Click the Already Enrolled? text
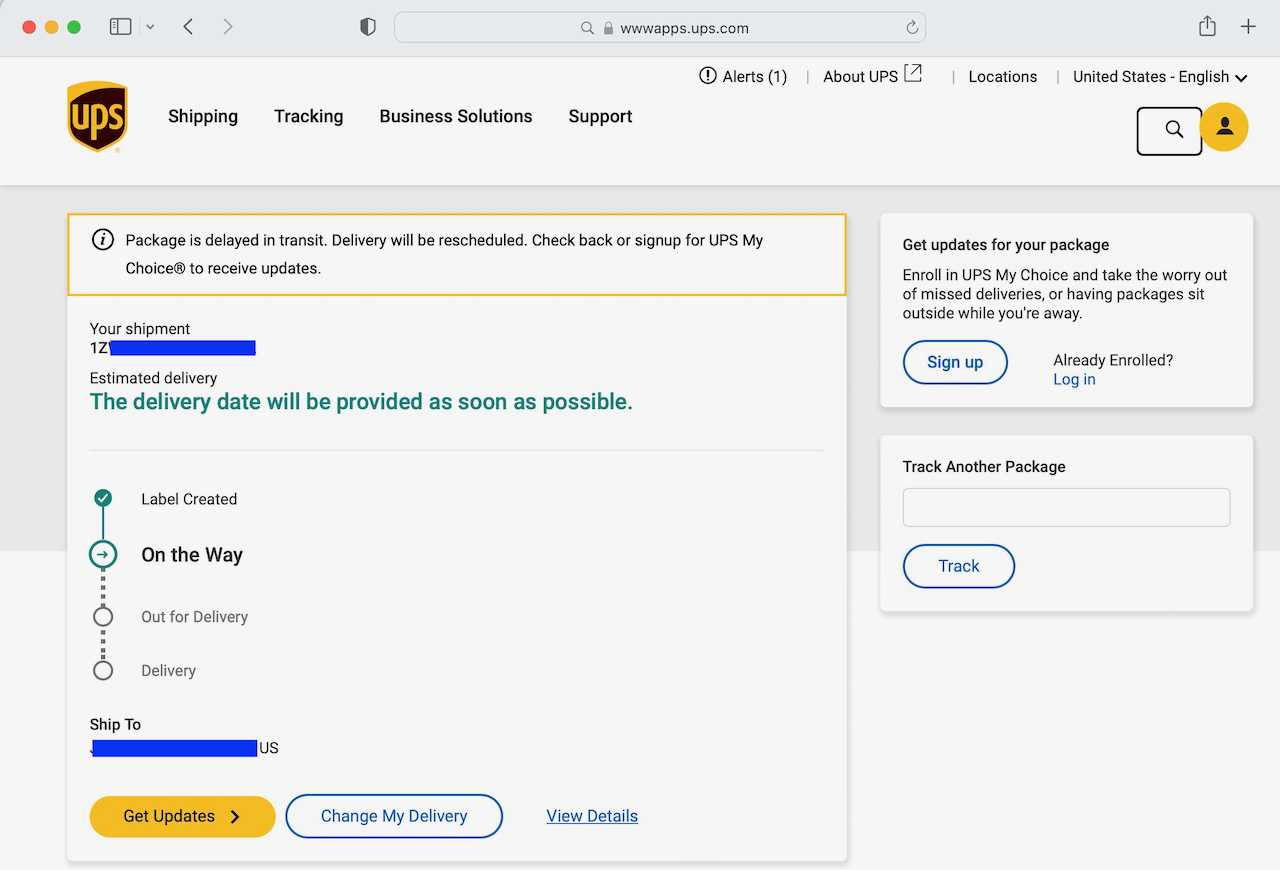 pyautogui.click(x=1113, y=360)
